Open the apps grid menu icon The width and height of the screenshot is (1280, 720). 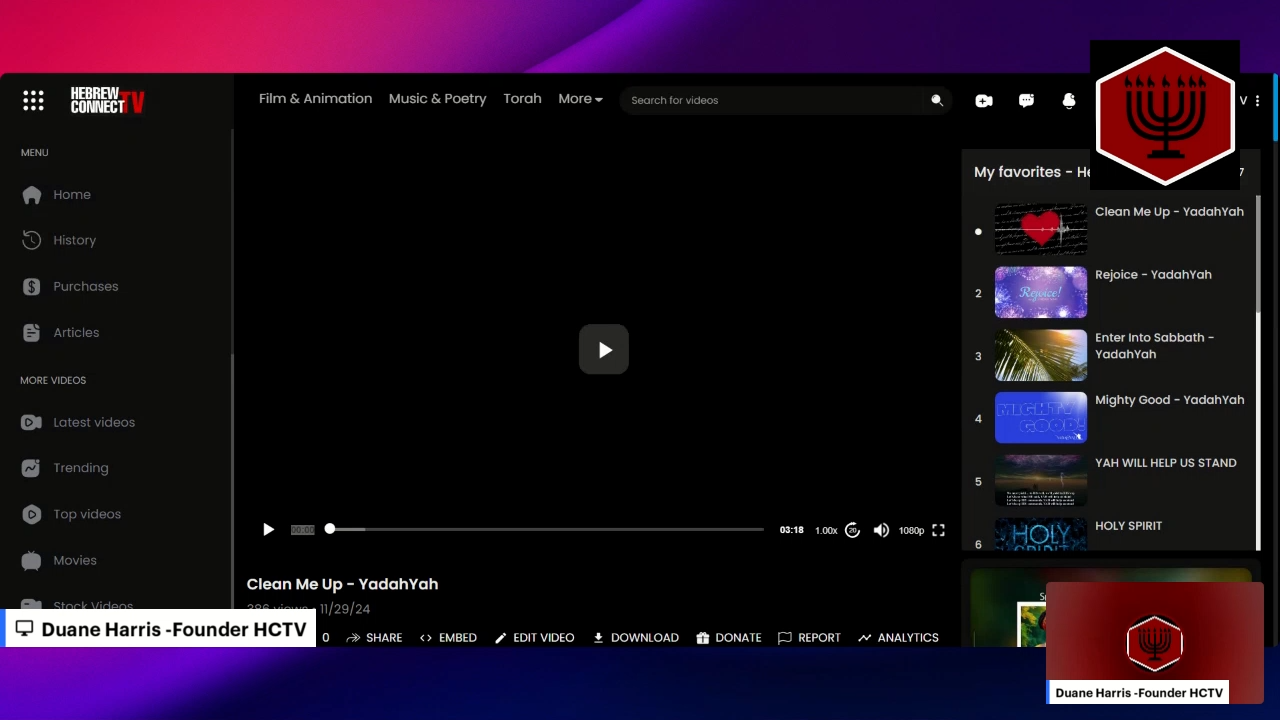pyautogui.click(x=33, y=100)
